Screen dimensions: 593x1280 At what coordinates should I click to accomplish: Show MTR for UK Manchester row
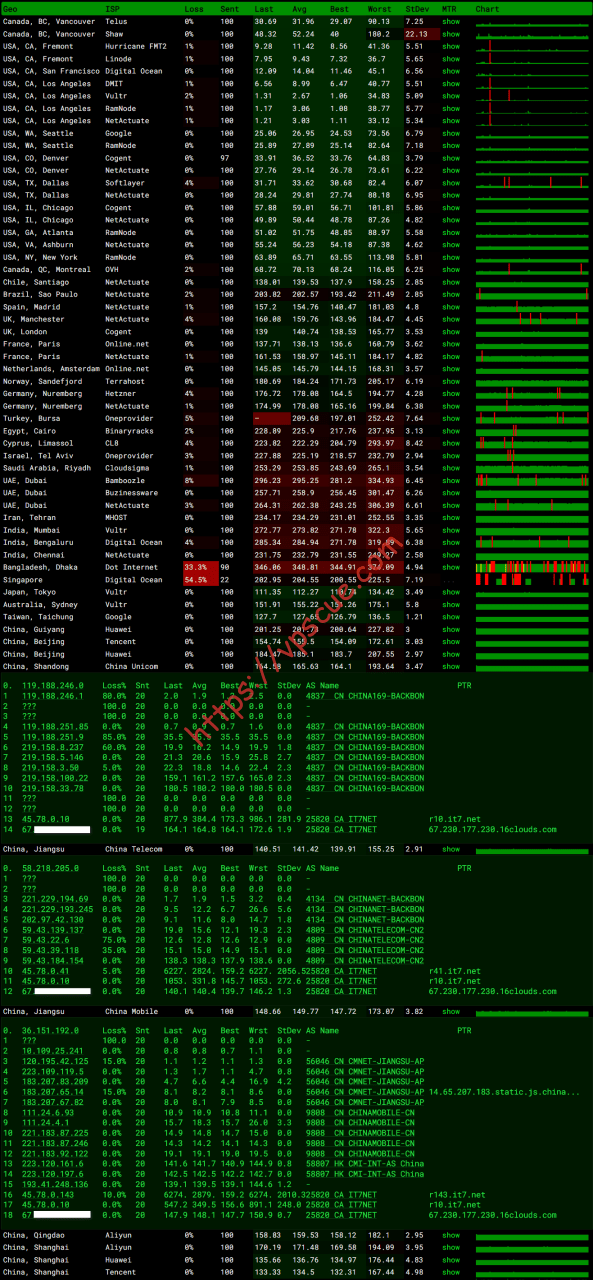(451, 319)
